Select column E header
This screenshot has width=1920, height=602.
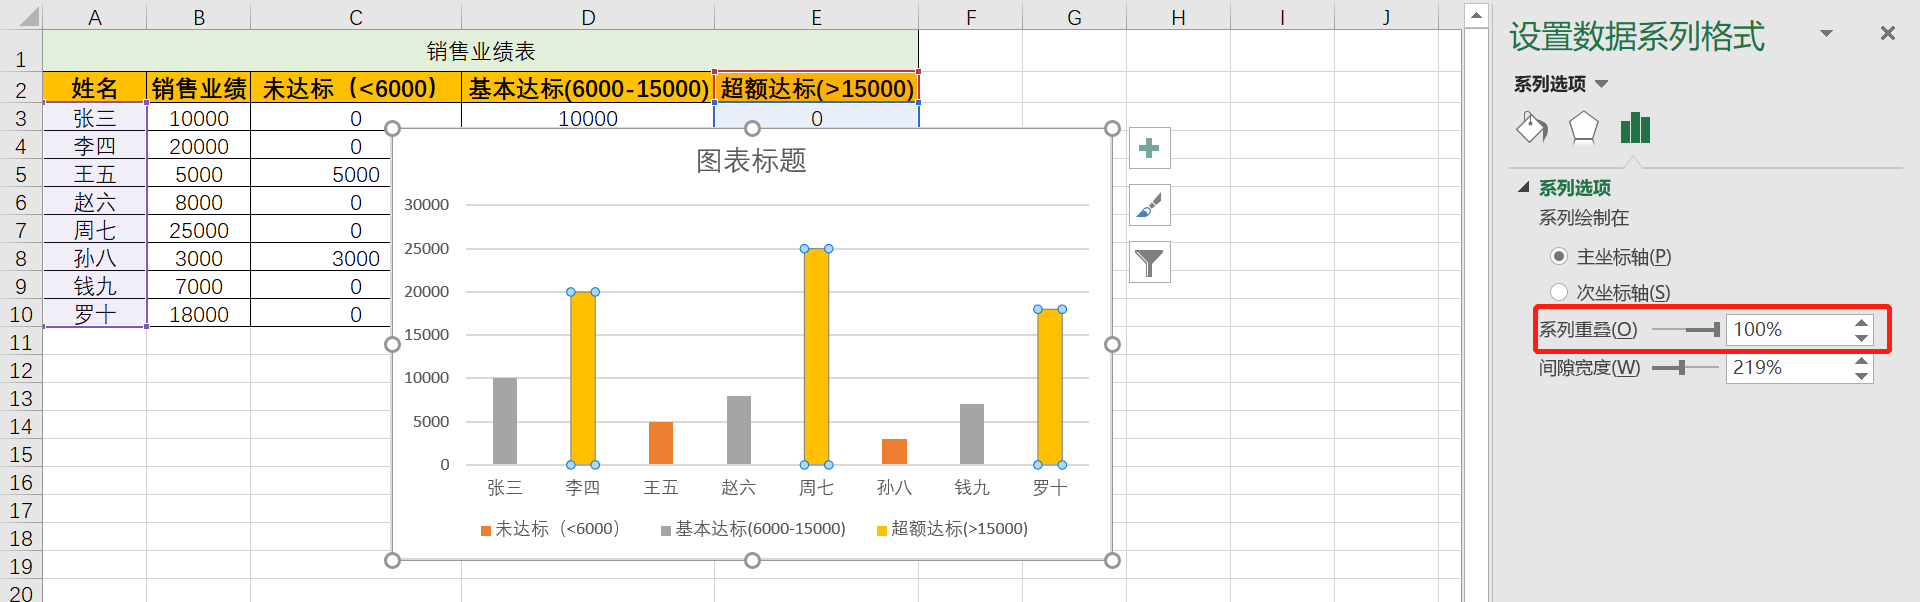tap(817, 17)
